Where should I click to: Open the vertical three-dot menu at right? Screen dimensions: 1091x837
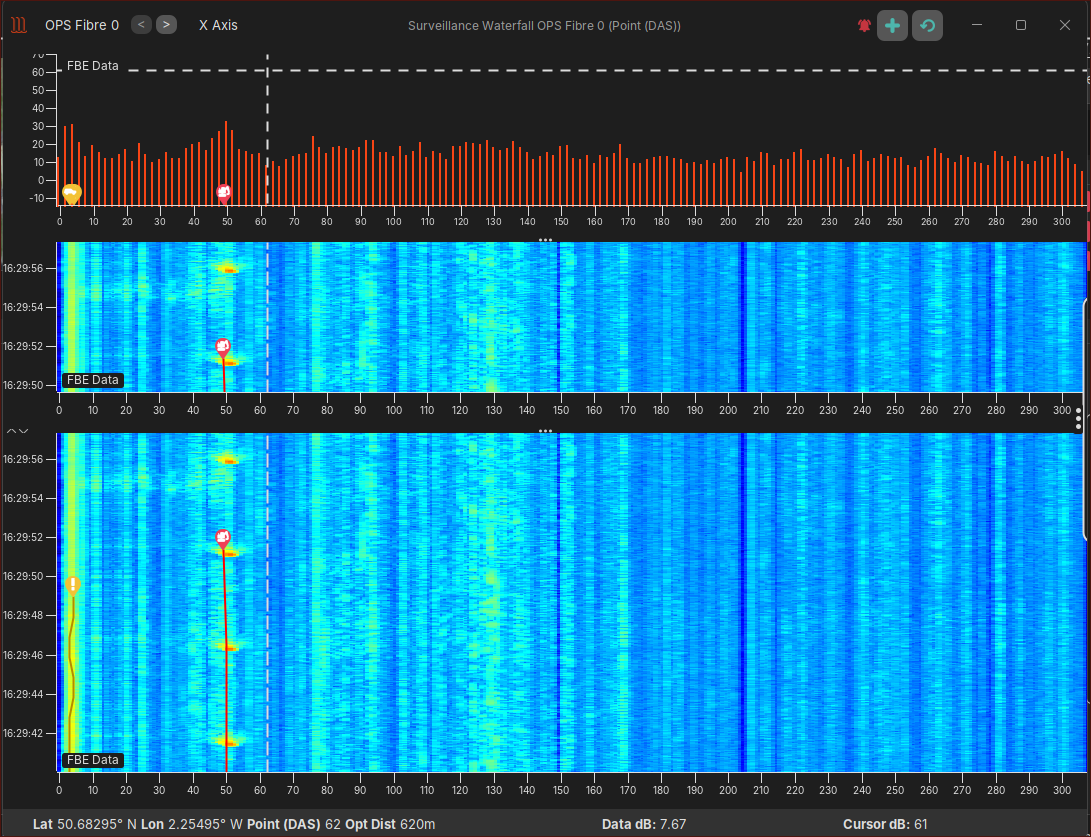[1078, 418]
